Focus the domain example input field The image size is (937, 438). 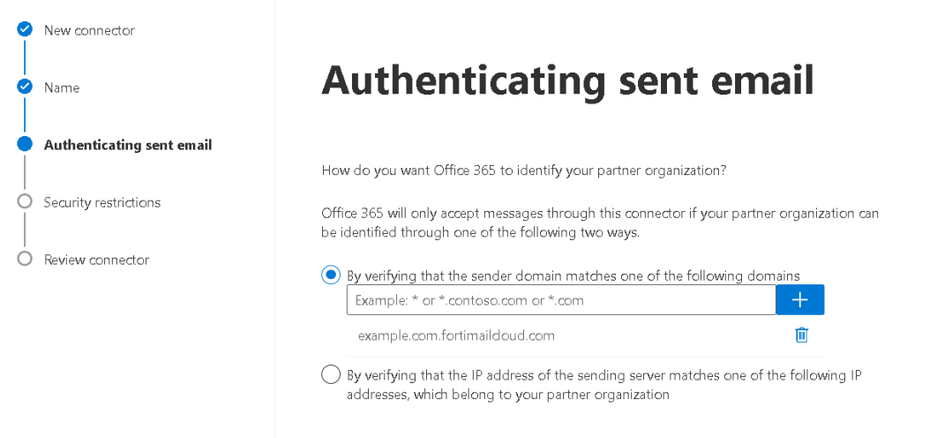[560, 300]
